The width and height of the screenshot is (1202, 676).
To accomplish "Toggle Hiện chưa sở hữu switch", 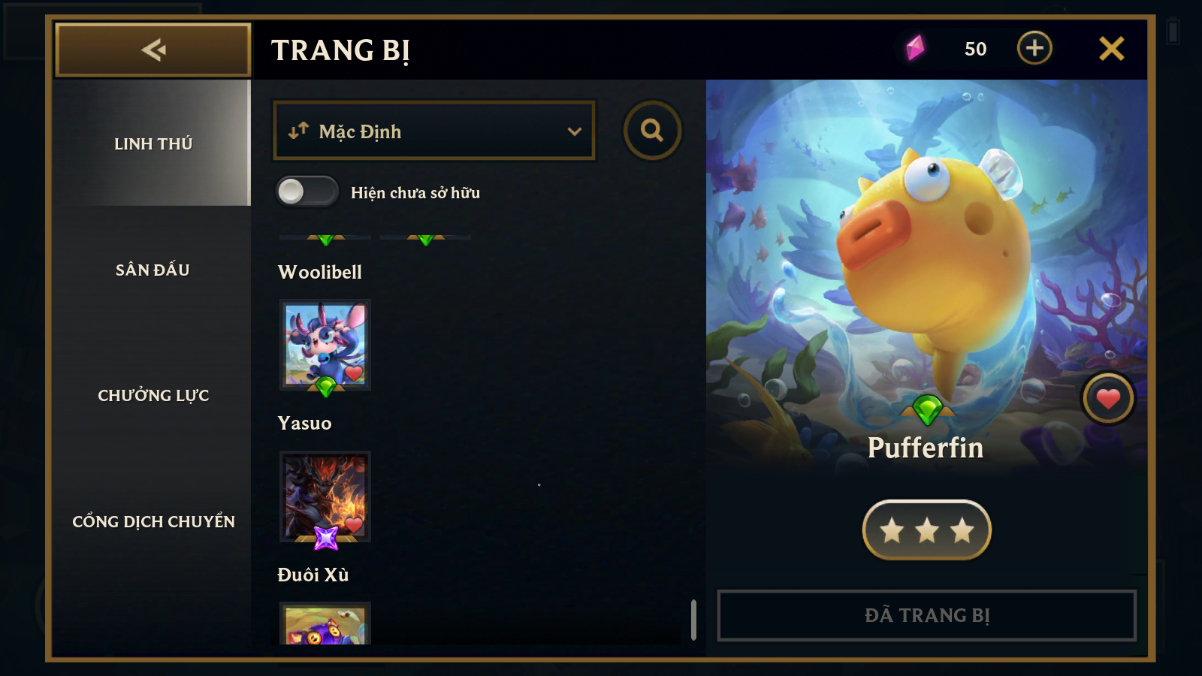I will [x=307, y=192].
